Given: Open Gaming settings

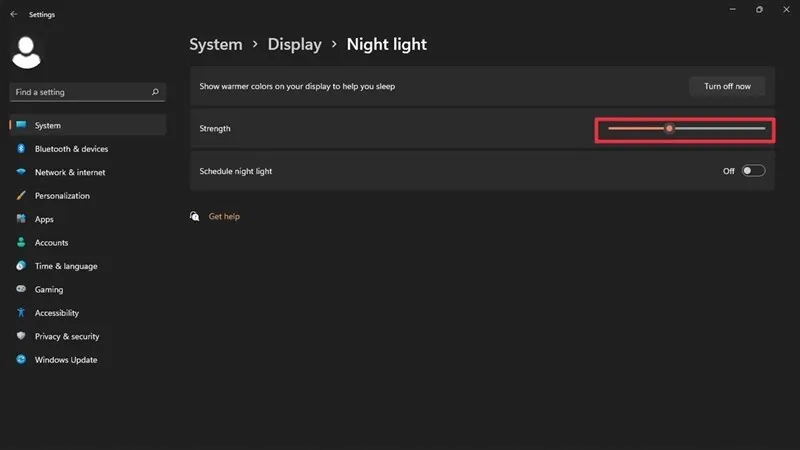Looking at the screenshot, I should click(88, 289).
